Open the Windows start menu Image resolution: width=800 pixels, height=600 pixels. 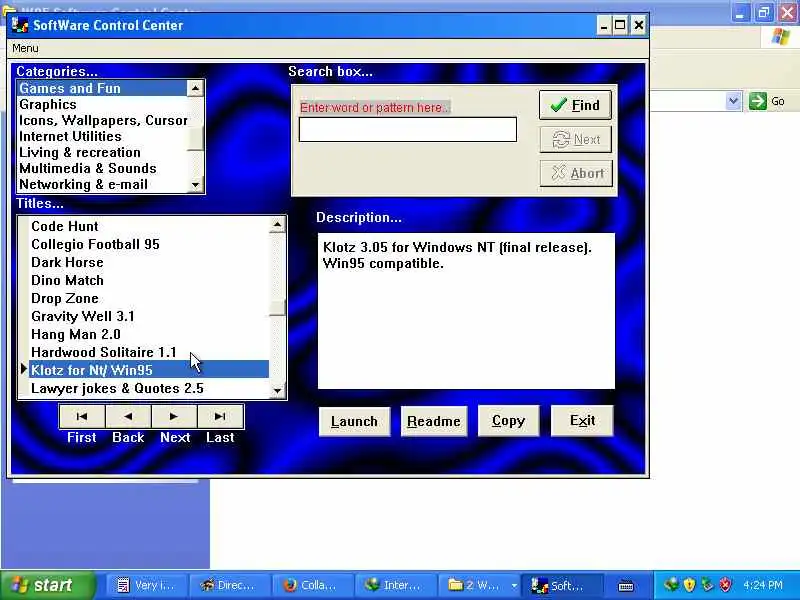(47, 585)
